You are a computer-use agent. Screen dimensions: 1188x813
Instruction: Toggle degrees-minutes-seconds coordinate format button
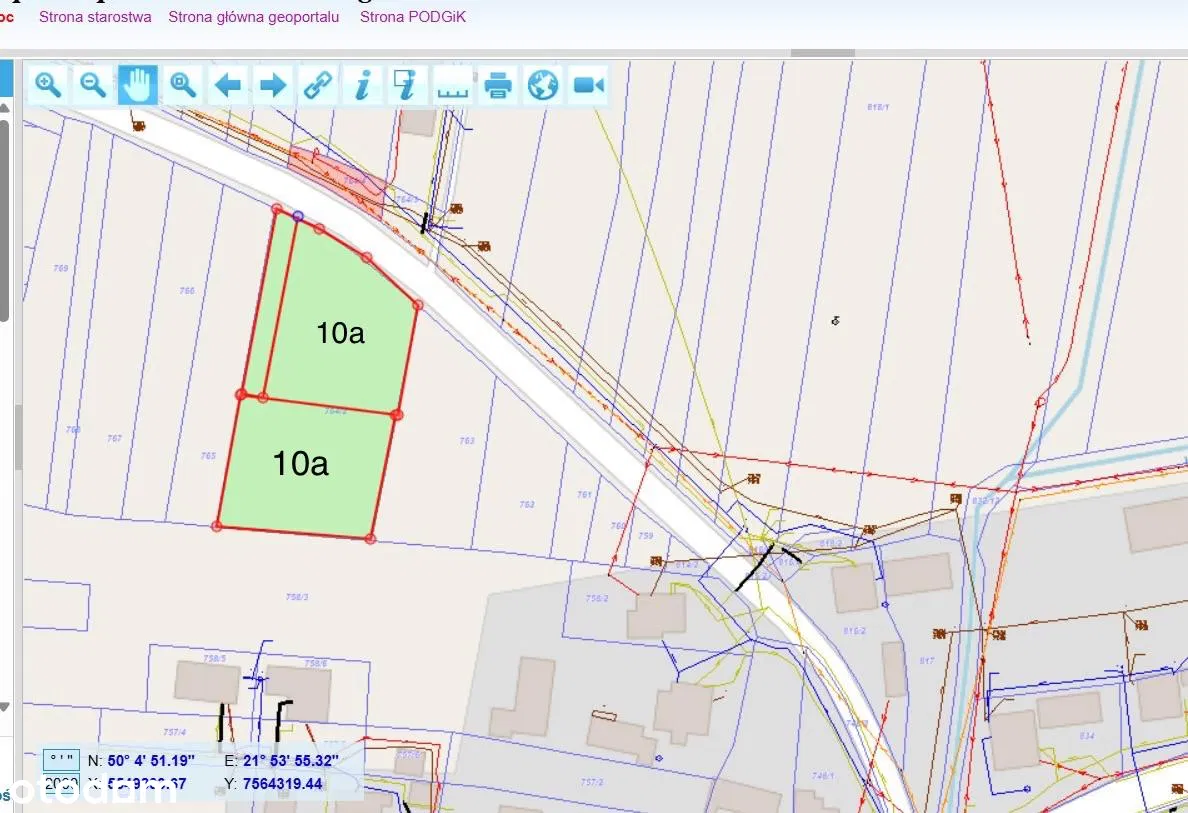pyautogui.click(x=60, y=760)
